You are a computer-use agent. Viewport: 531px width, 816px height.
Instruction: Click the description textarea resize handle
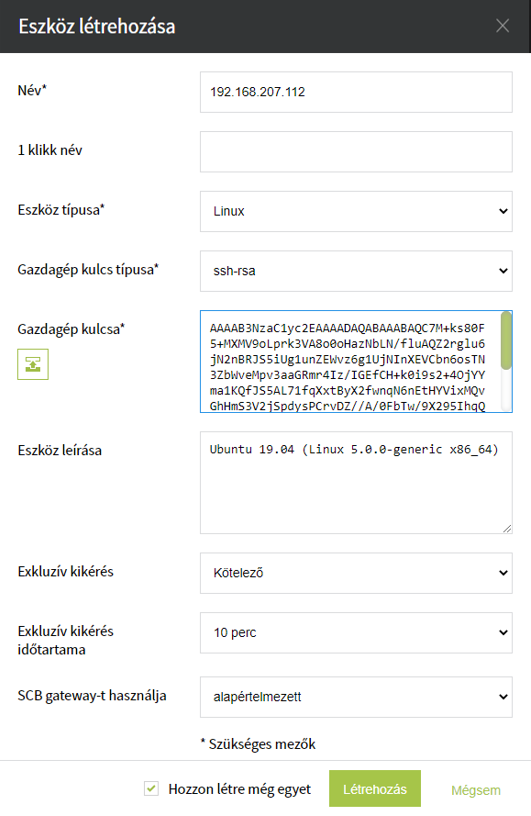(507, 528)
